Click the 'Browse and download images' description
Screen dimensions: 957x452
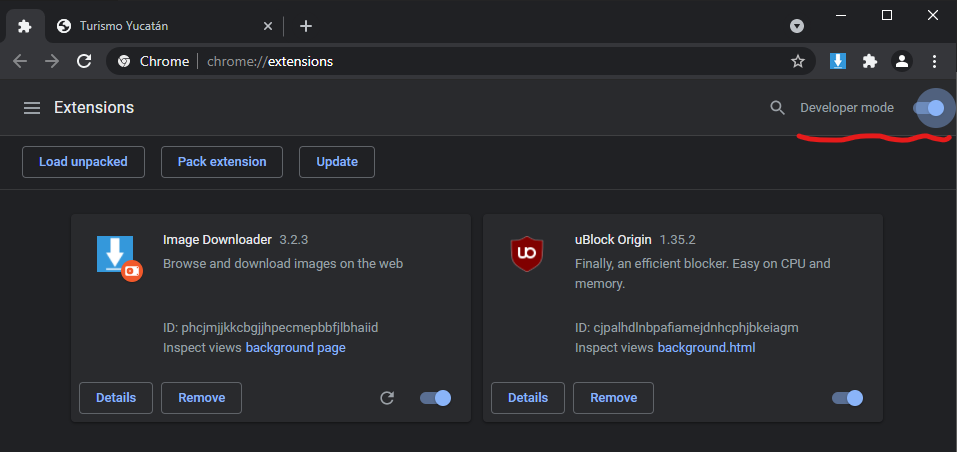[283, 264]
